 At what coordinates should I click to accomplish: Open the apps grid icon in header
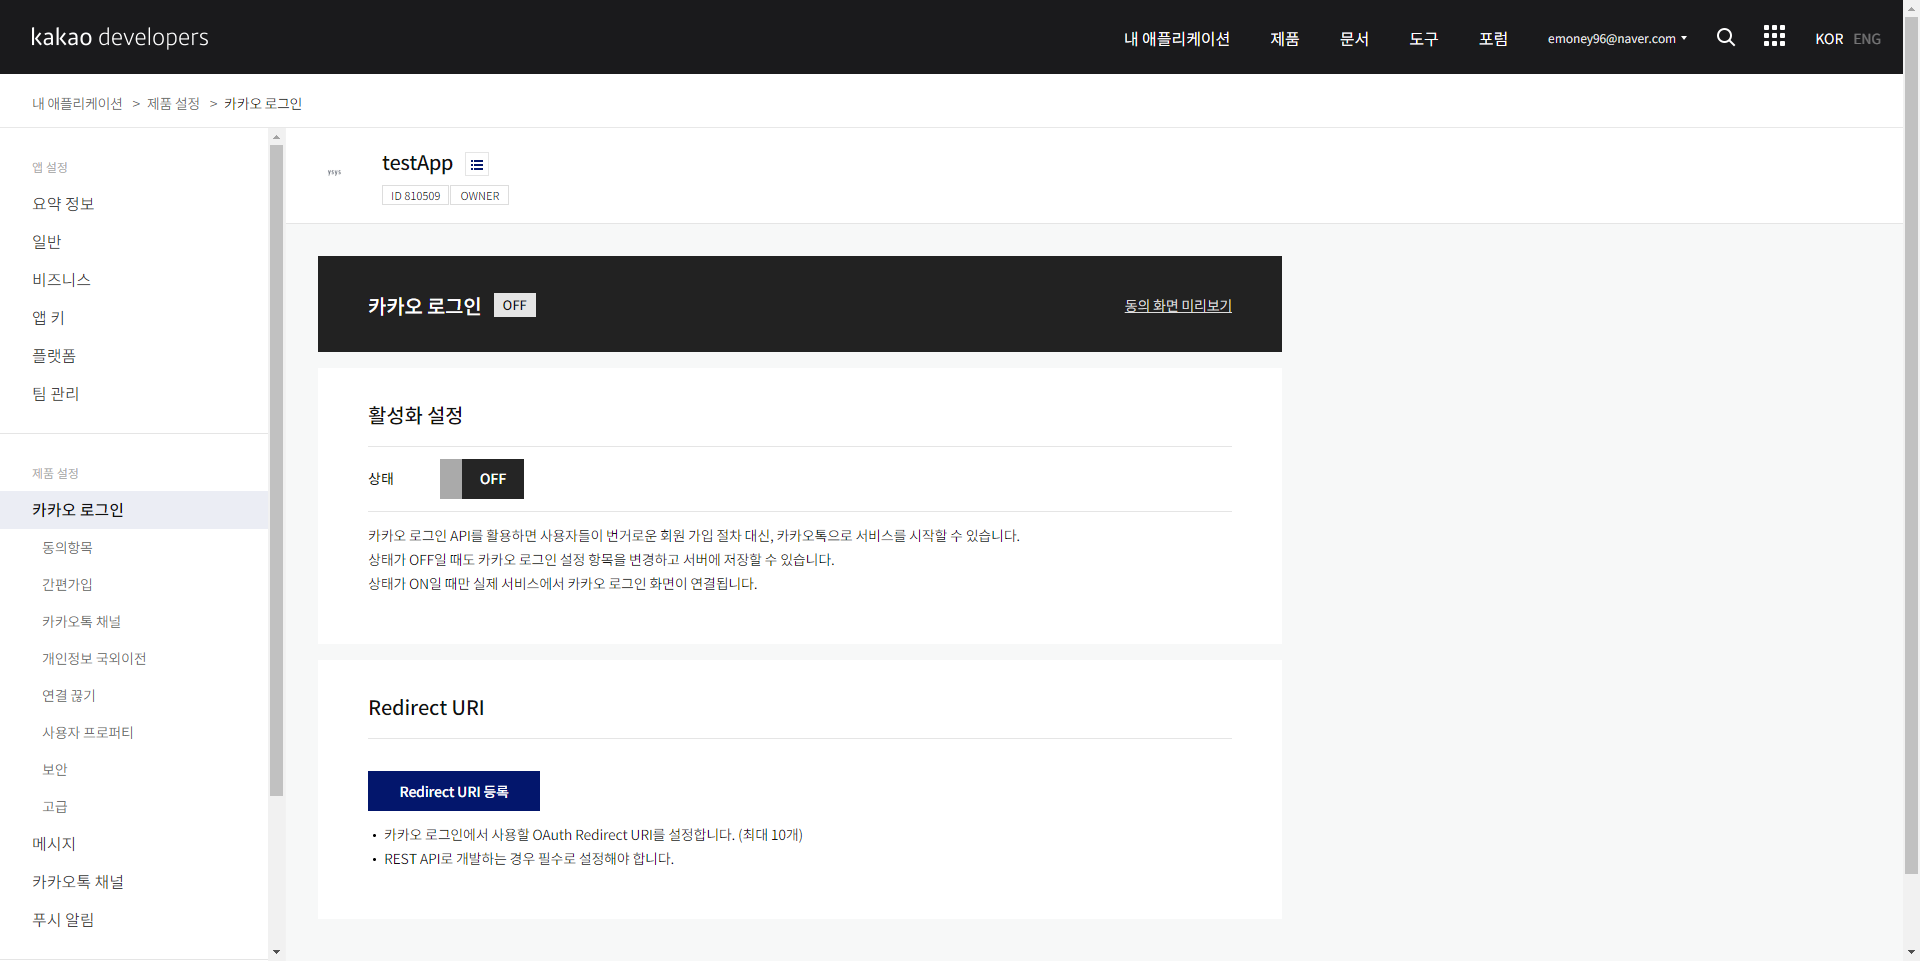coord(1774,36)
